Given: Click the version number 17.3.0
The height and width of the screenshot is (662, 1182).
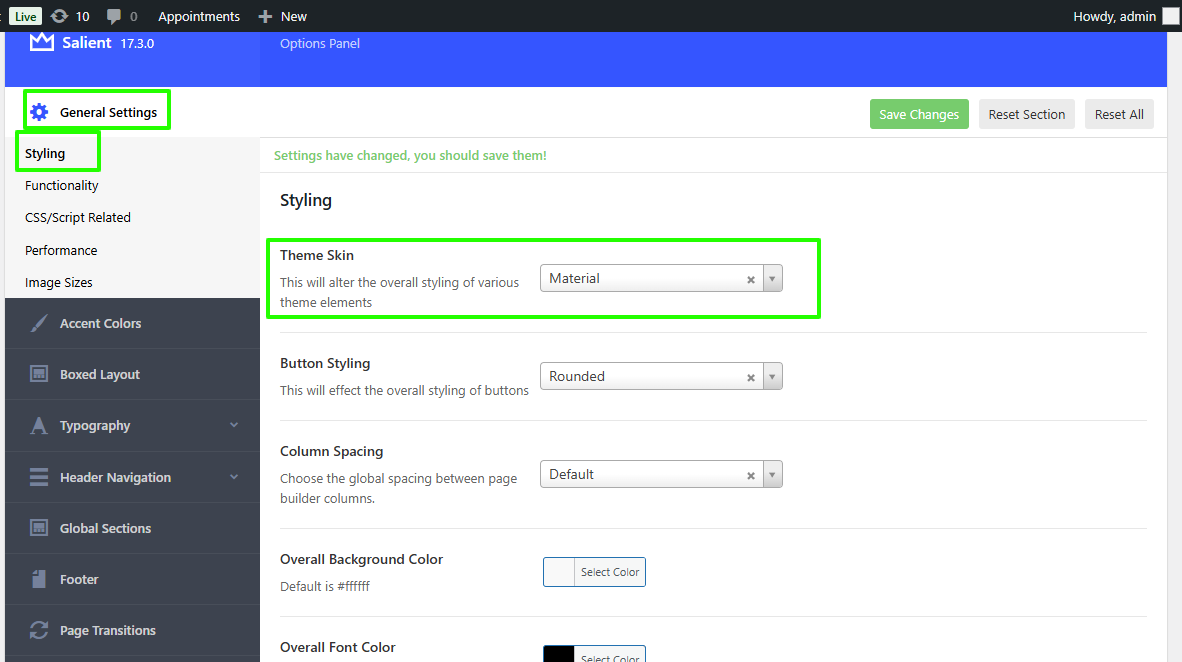Looking at the screenshot, I should coord(137,44).
